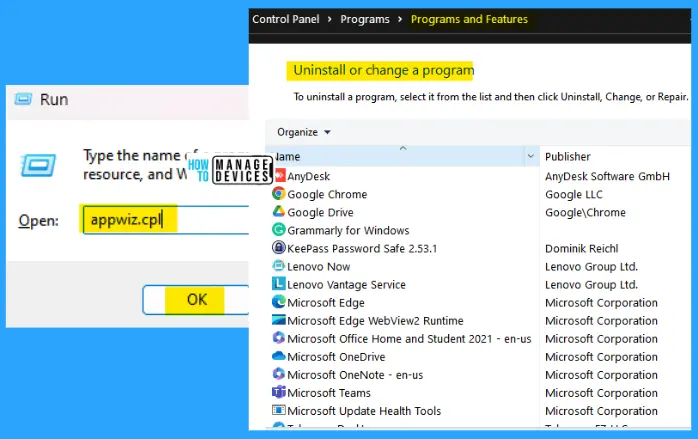Select the Microsoft OneDrive entry
The width and height of the screenshot is (698, 439).
coord(336,357)
